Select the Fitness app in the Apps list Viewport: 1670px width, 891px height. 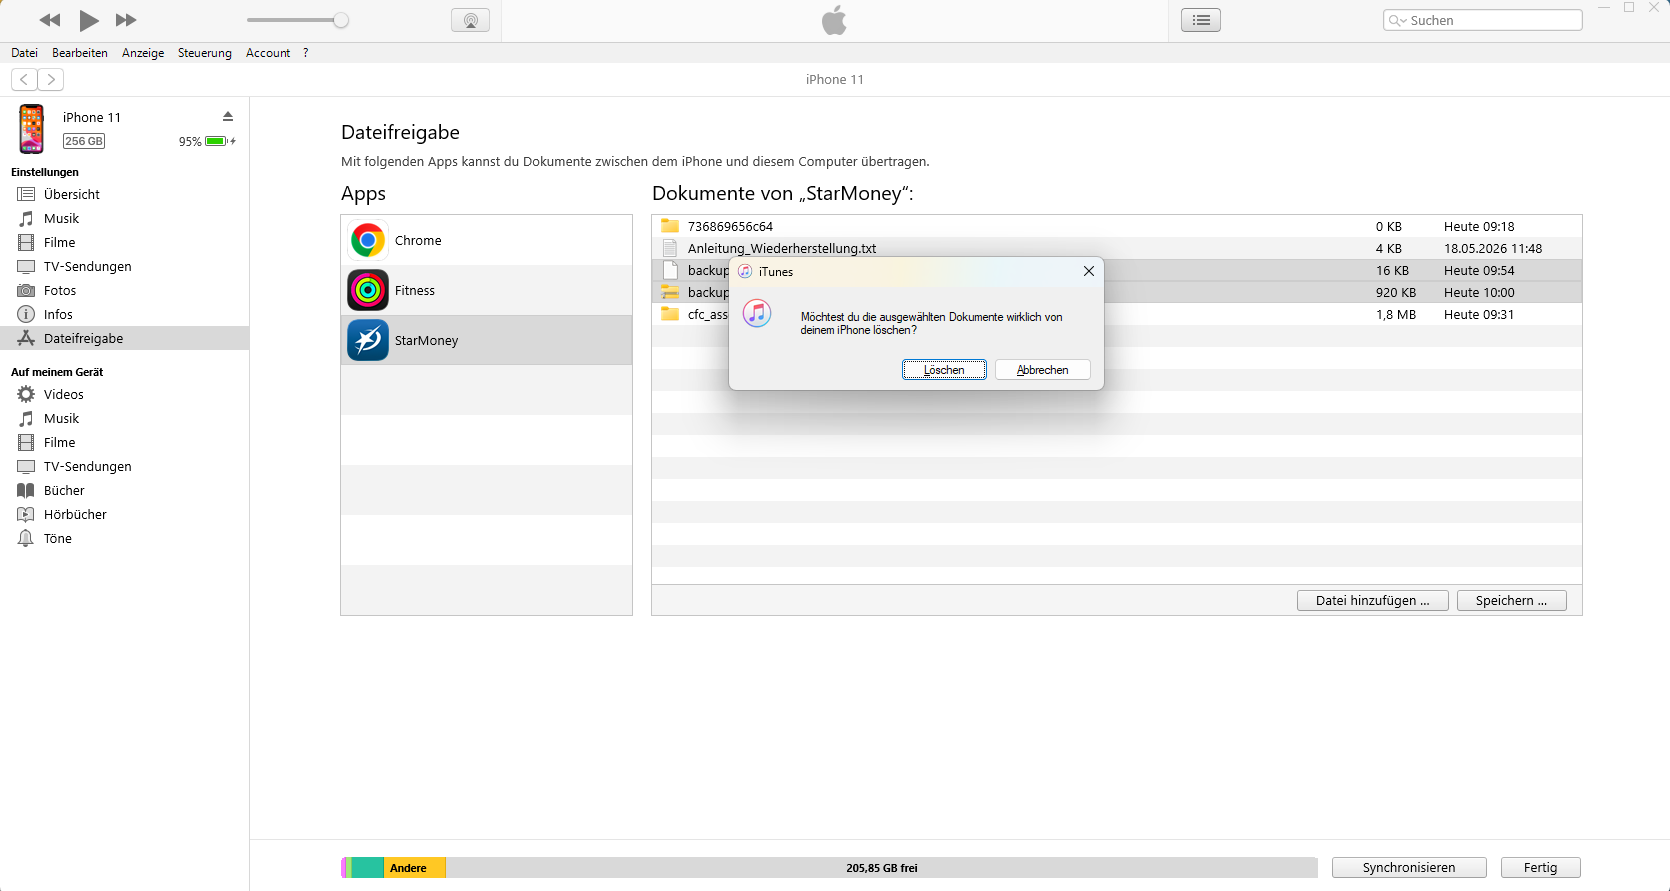486,290
